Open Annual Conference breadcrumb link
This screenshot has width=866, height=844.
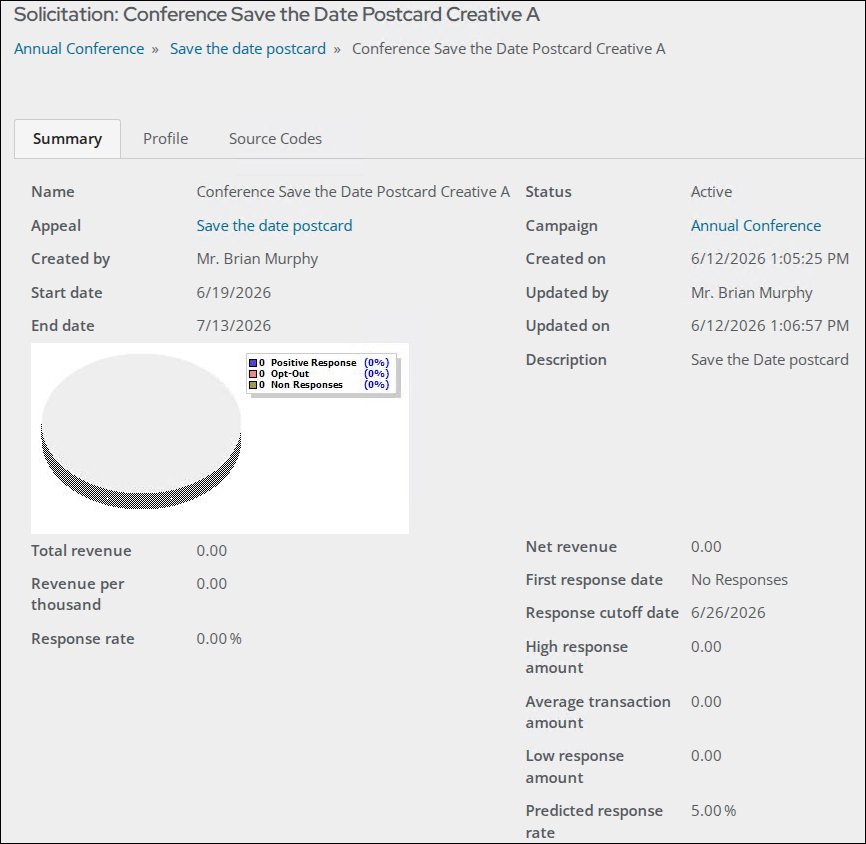(79, 49)
